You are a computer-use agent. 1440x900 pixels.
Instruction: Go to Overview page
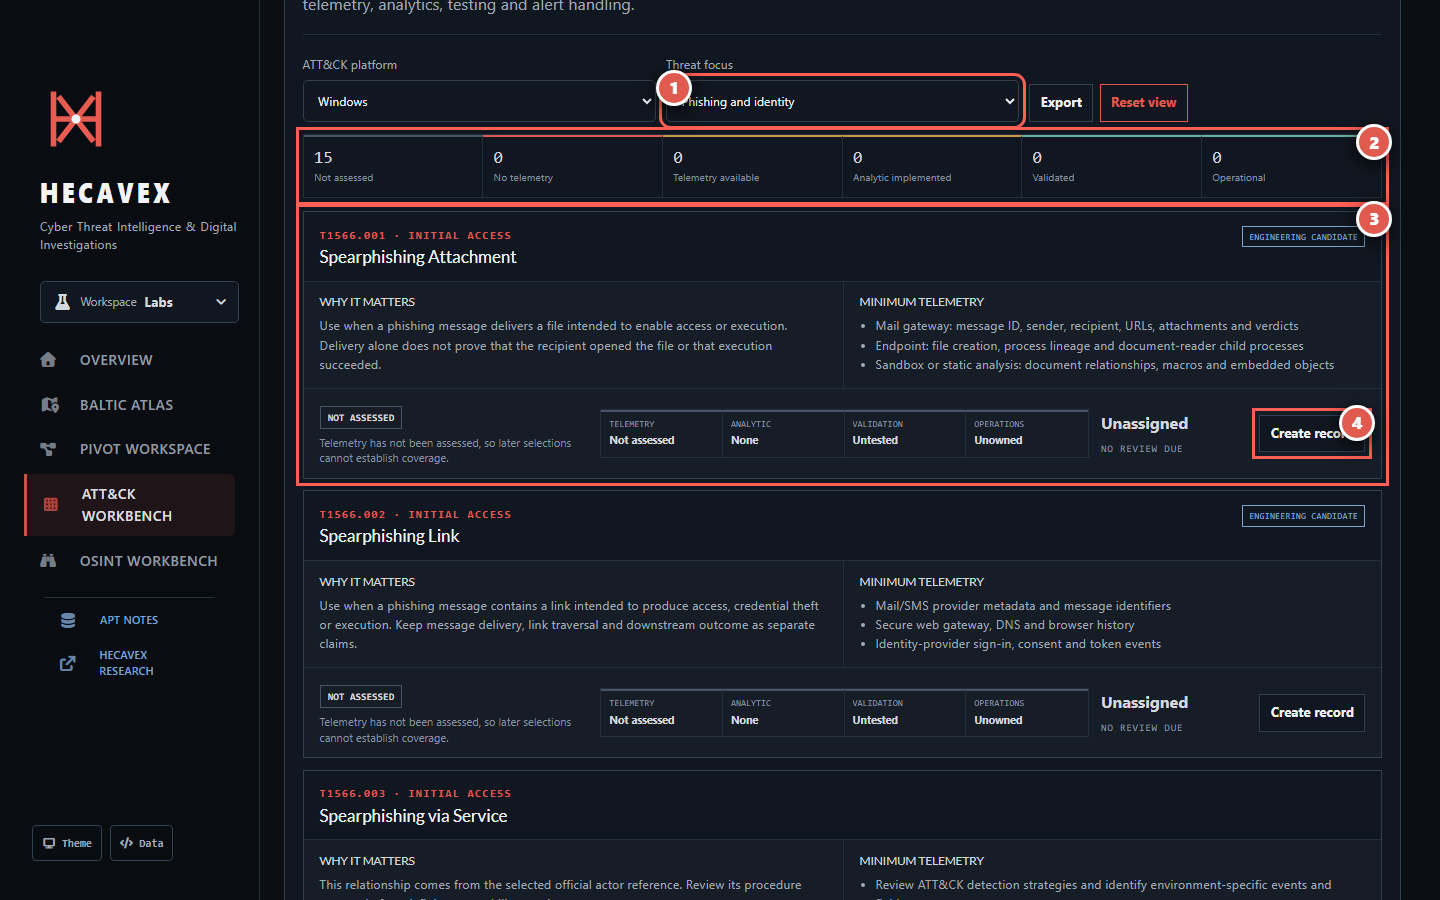pyautogui.click(x=116, y=360)
